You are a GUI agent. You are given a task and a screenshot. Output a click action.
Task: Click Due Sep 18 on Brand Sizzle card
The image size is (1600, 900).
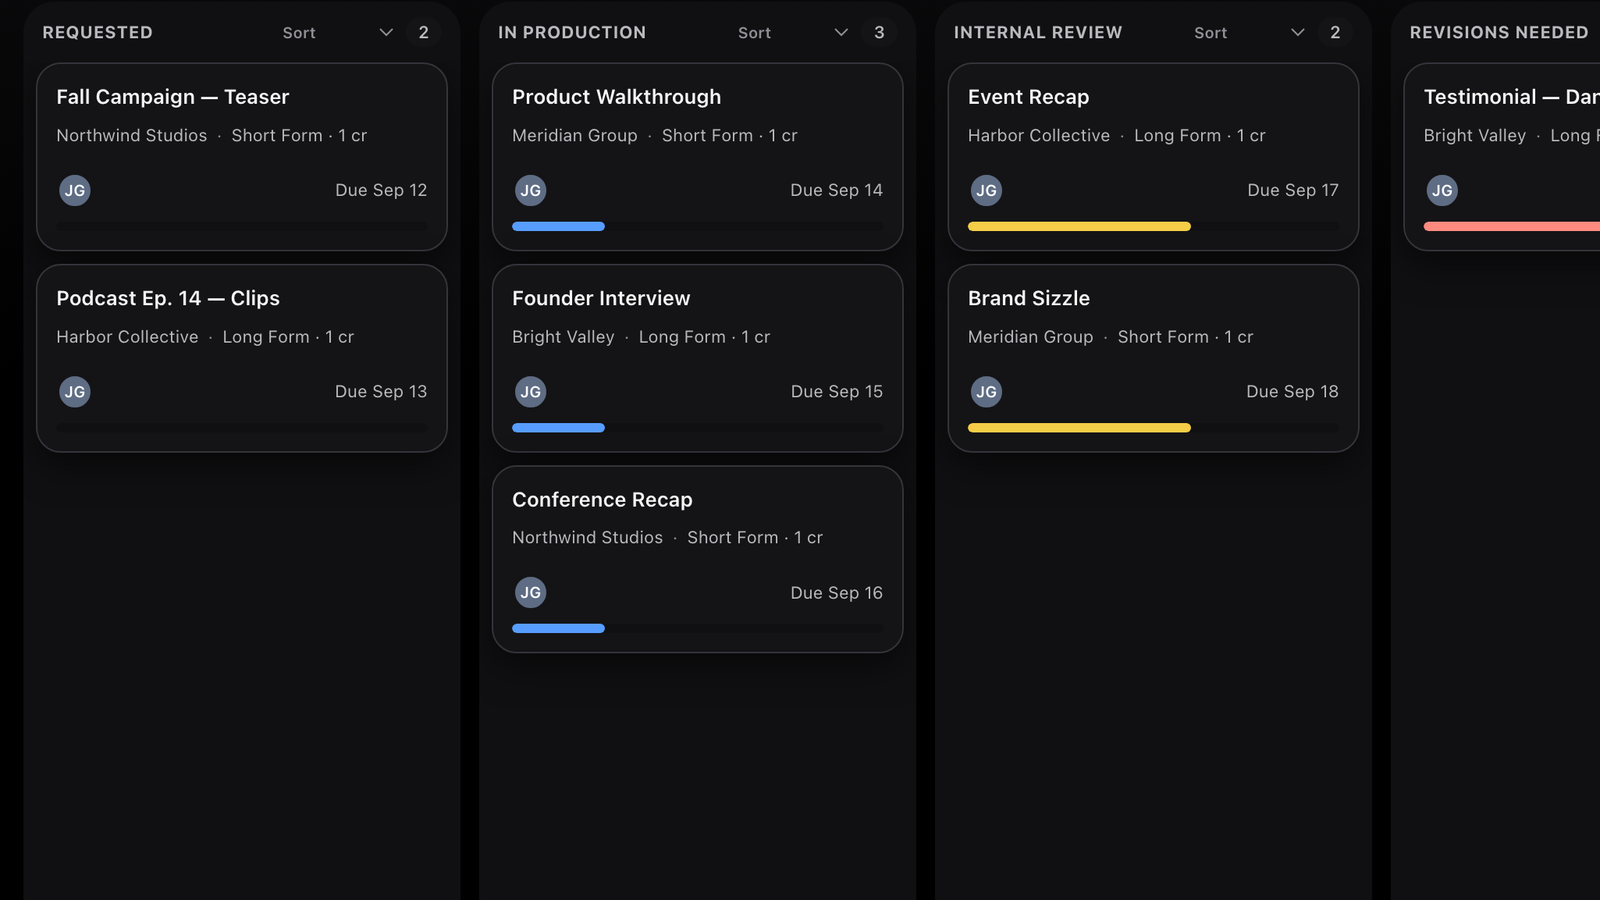[x=1292, y=392]
